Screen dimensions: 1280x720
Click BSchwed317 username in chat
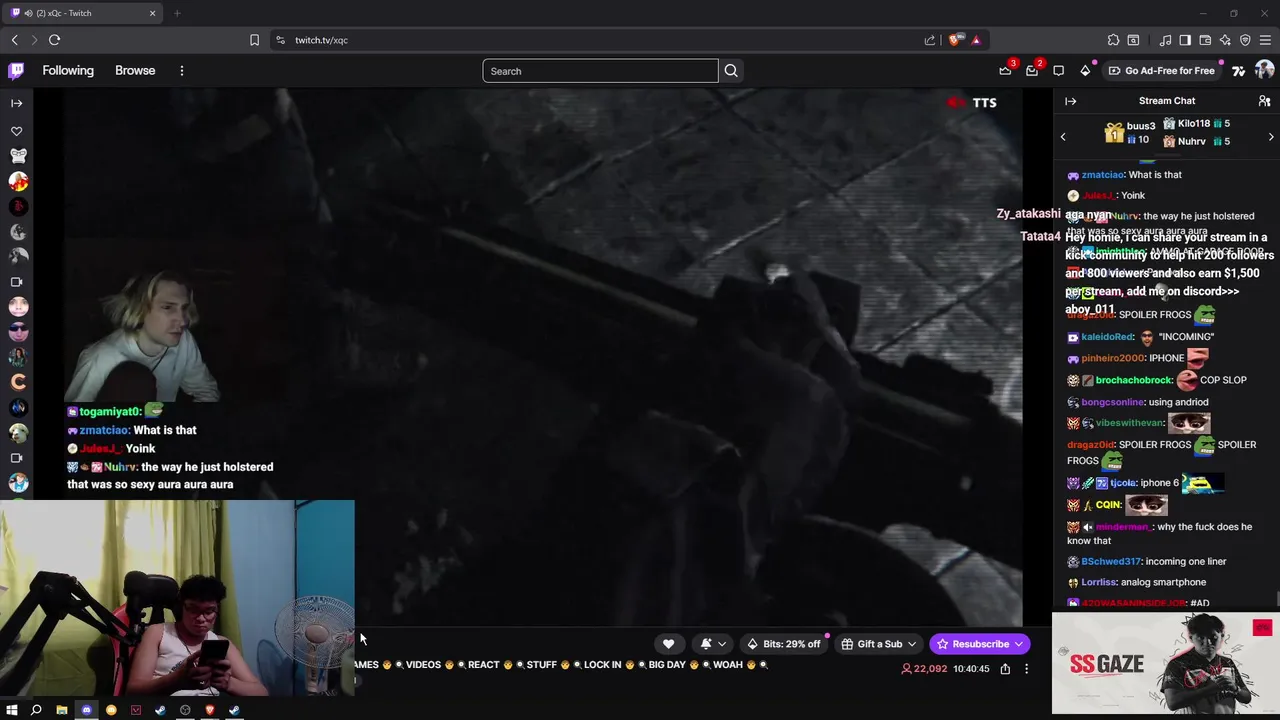coord(1111,562)
